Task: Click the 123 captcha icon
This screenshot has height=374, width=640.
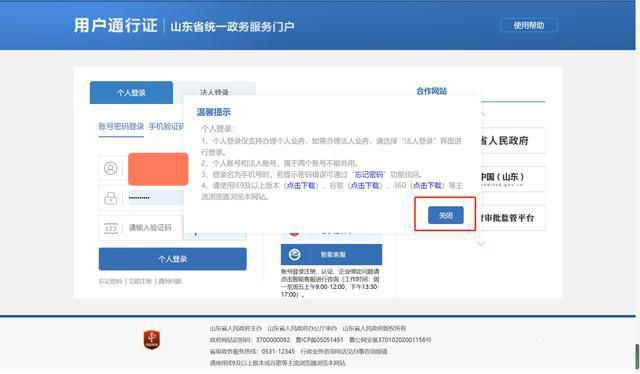Action: tap(111, 228)
